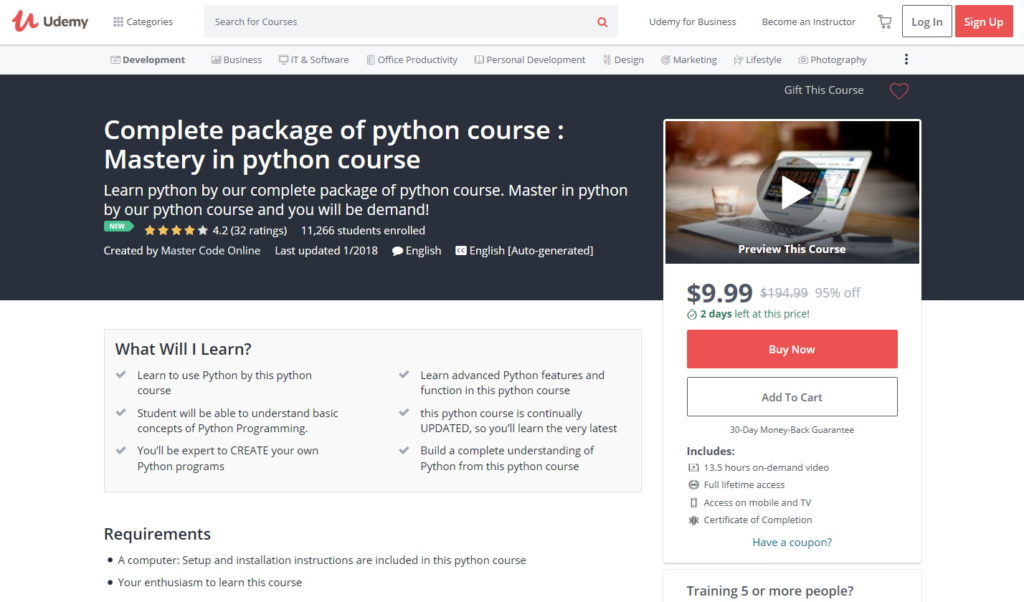Click the three-dot more categories icon

tap(906, 60)
